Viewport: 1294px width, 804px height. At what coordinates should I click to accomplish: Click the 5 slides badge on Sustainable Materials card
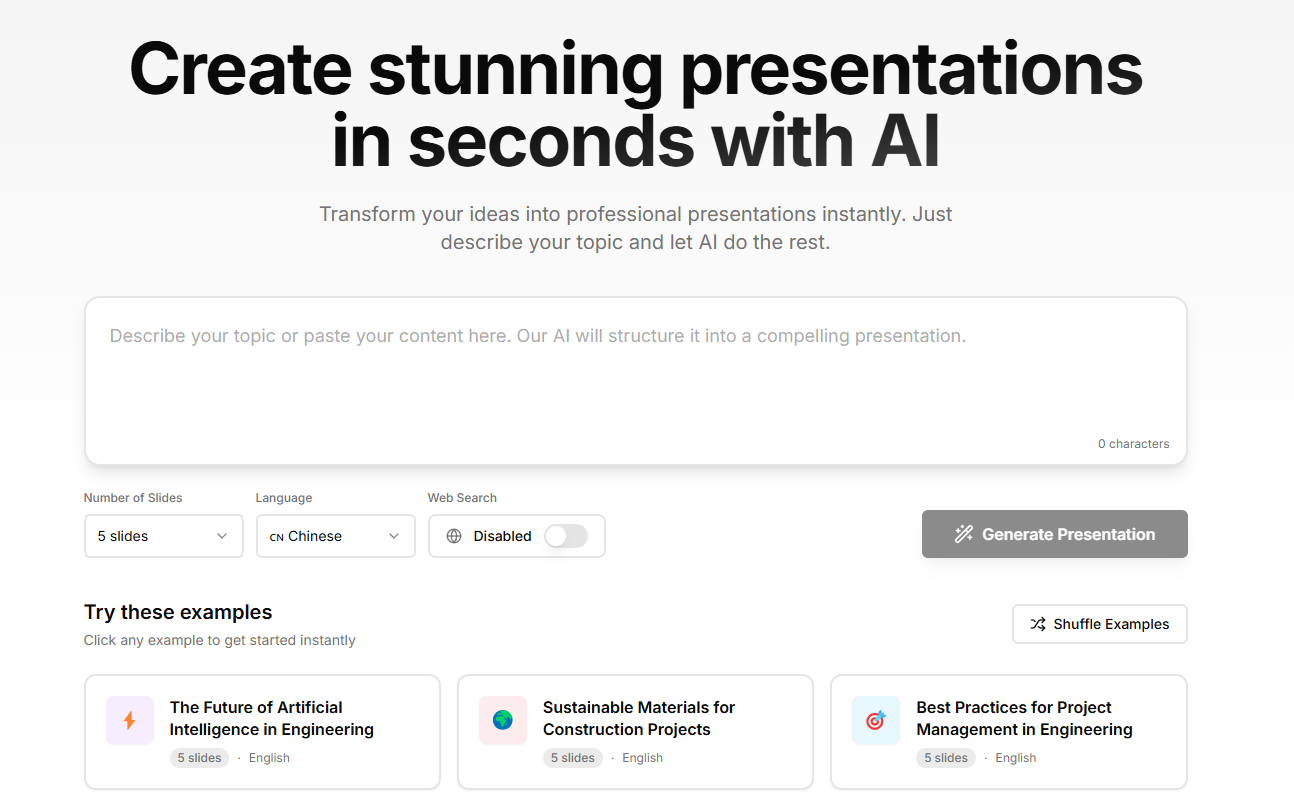572,758
